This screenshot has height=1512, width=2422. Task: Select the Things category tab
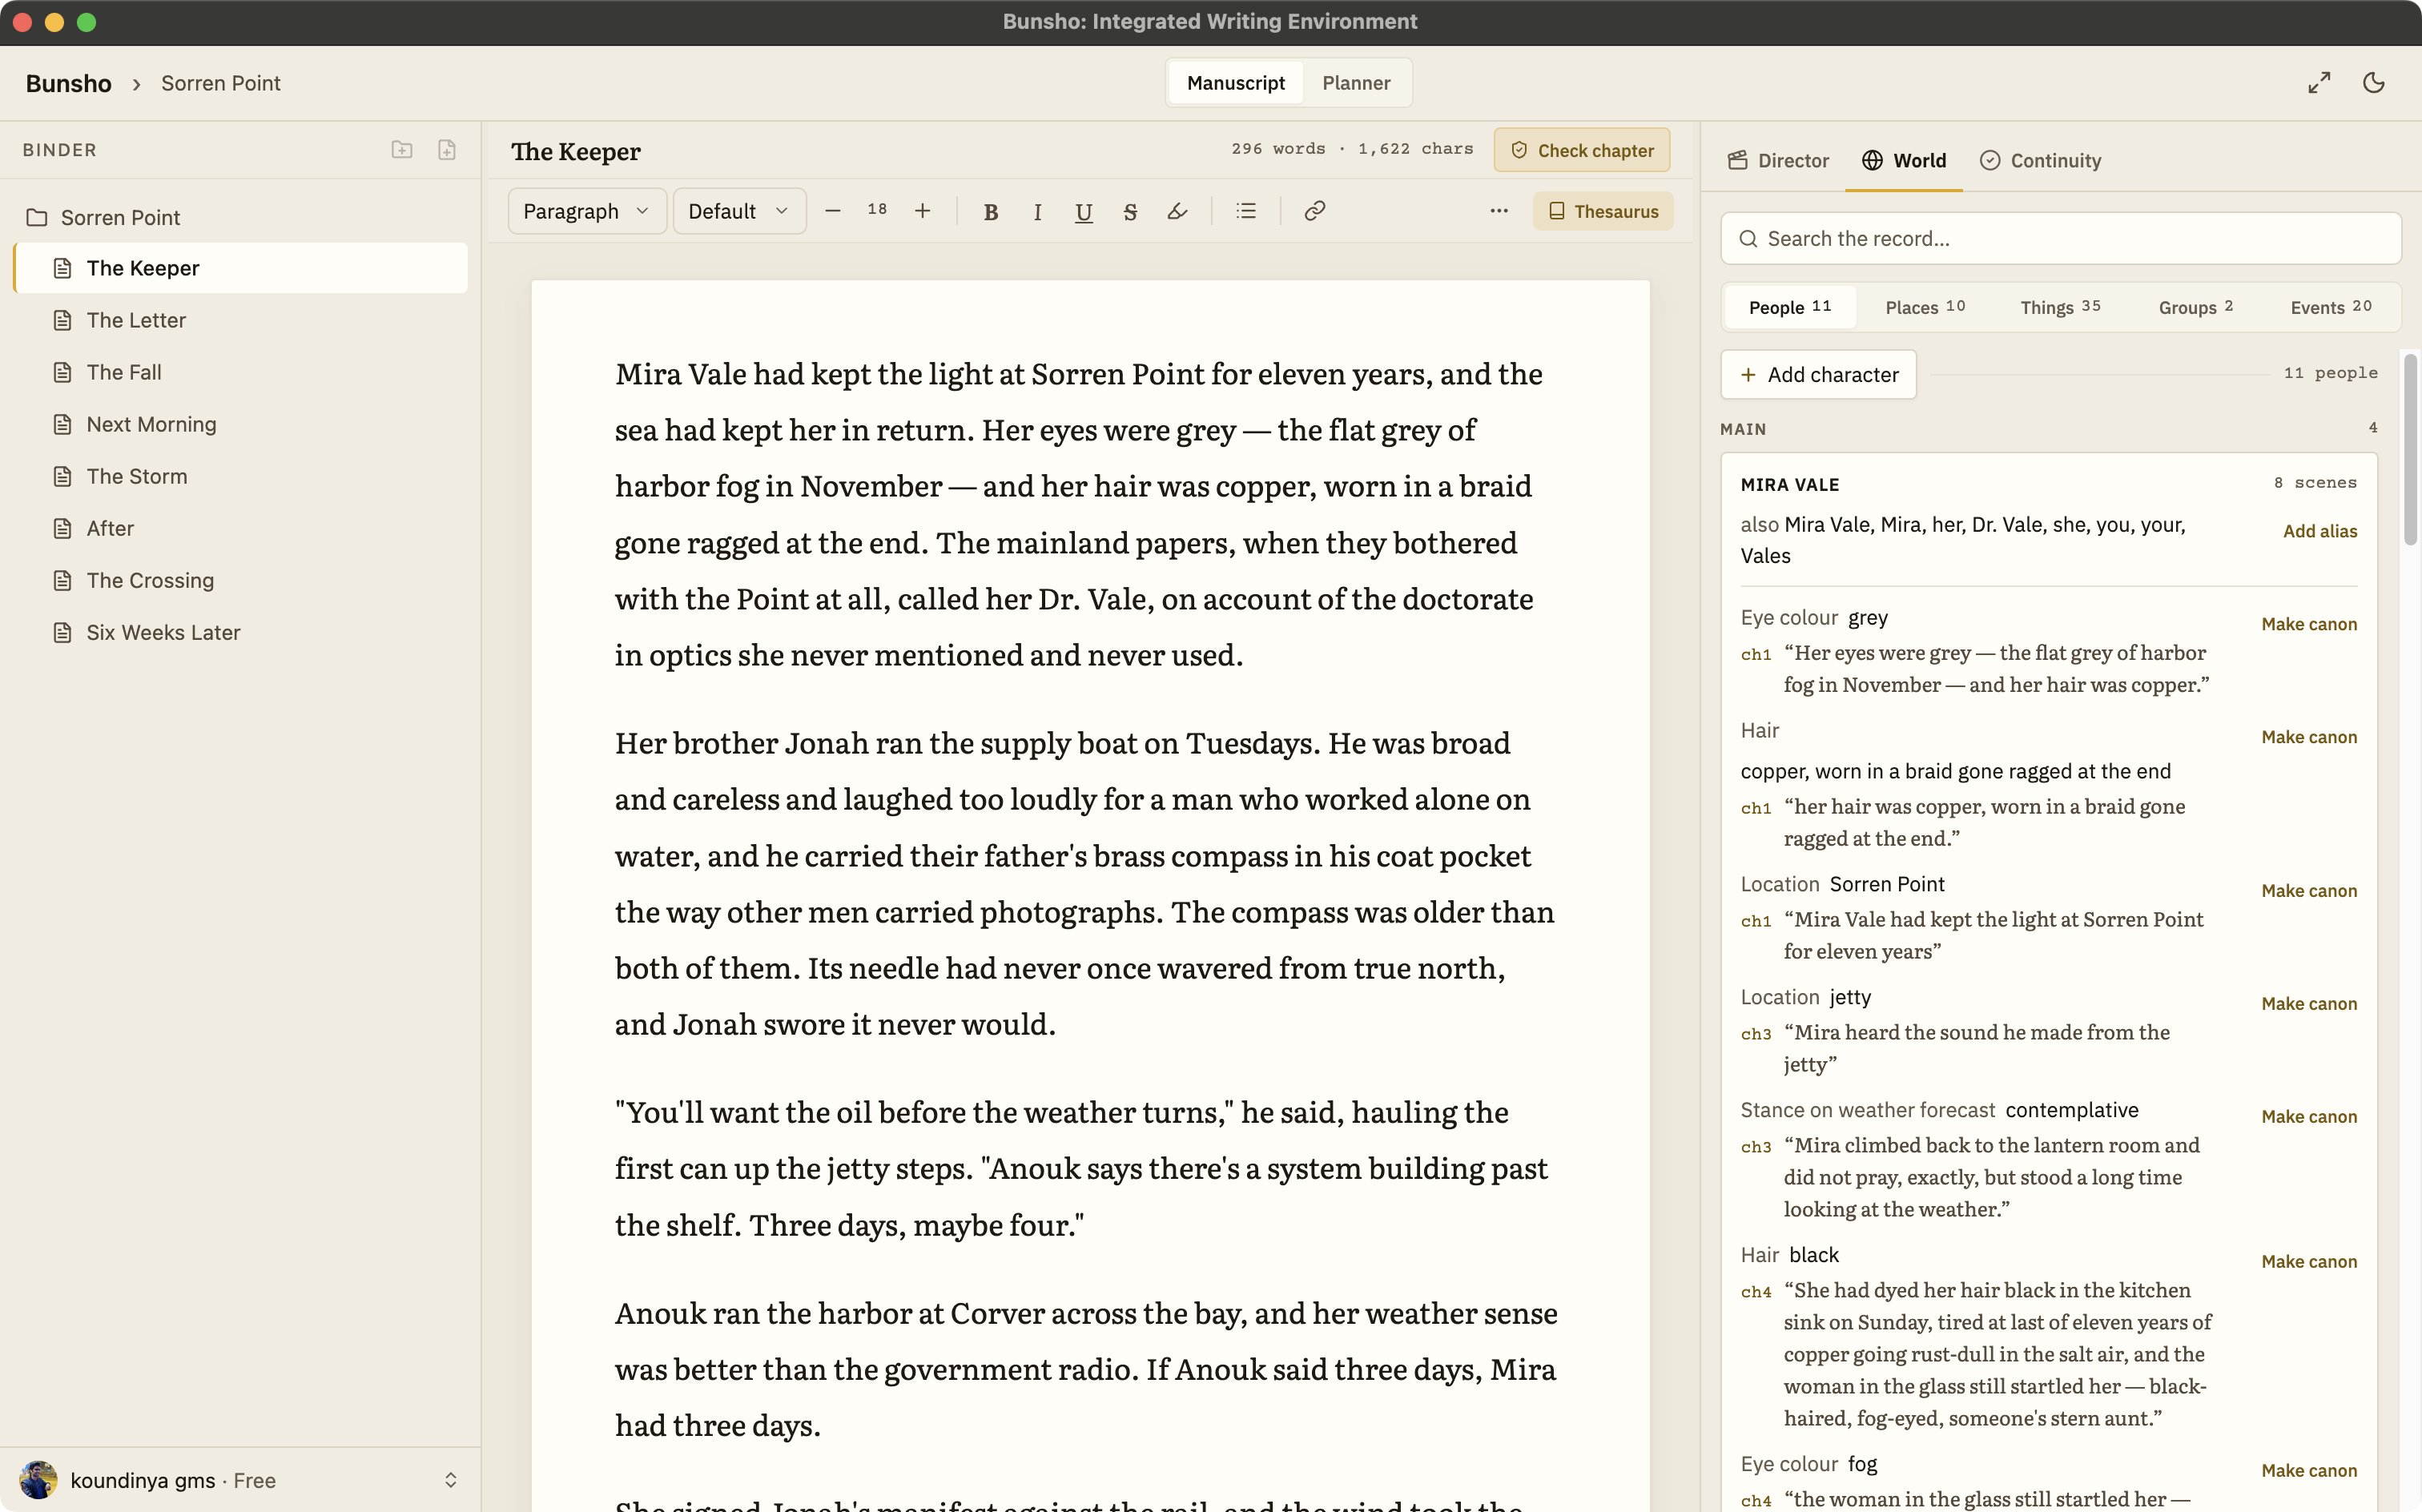(2060, 307)
